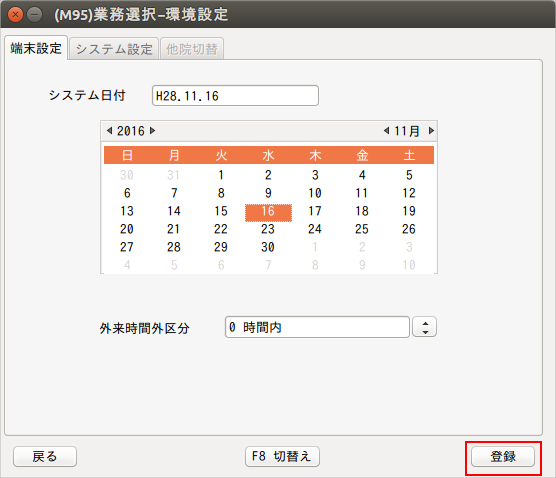
Task: Click greyed December 7 under the 水 column
Action: [268, 265]
